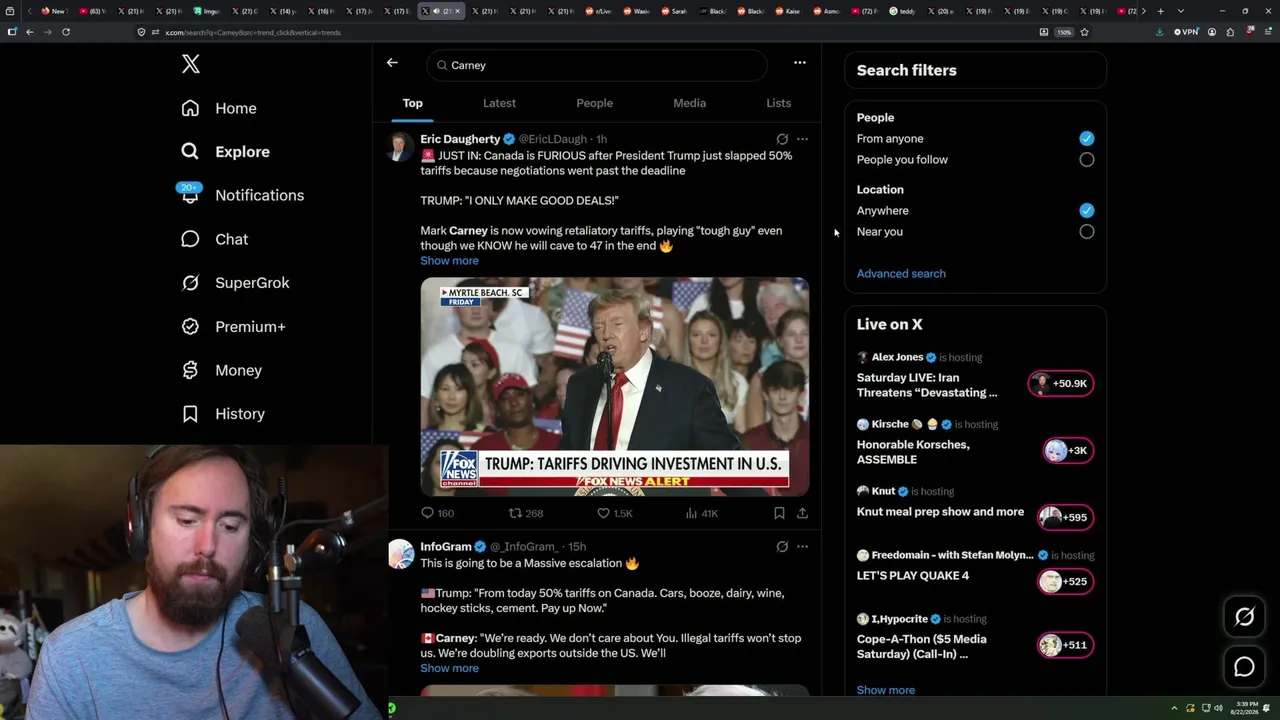This screenshot has height=720, width=1280.
Task: Click the X logo in the sidebar
Action: click(x=191, y=64)
